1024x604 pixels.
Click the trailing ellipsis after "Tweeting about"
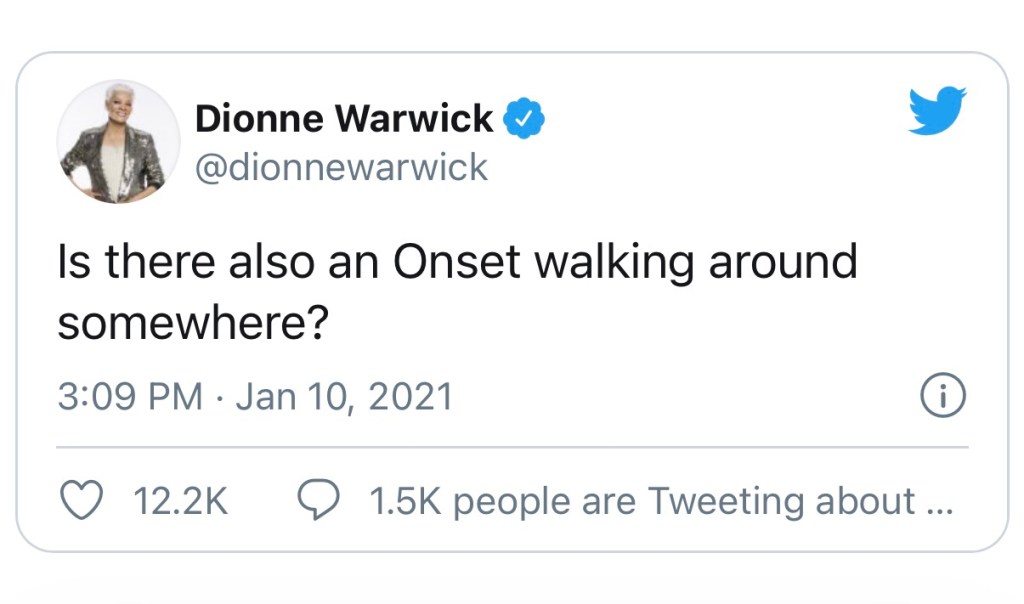[x=940, y=503]
